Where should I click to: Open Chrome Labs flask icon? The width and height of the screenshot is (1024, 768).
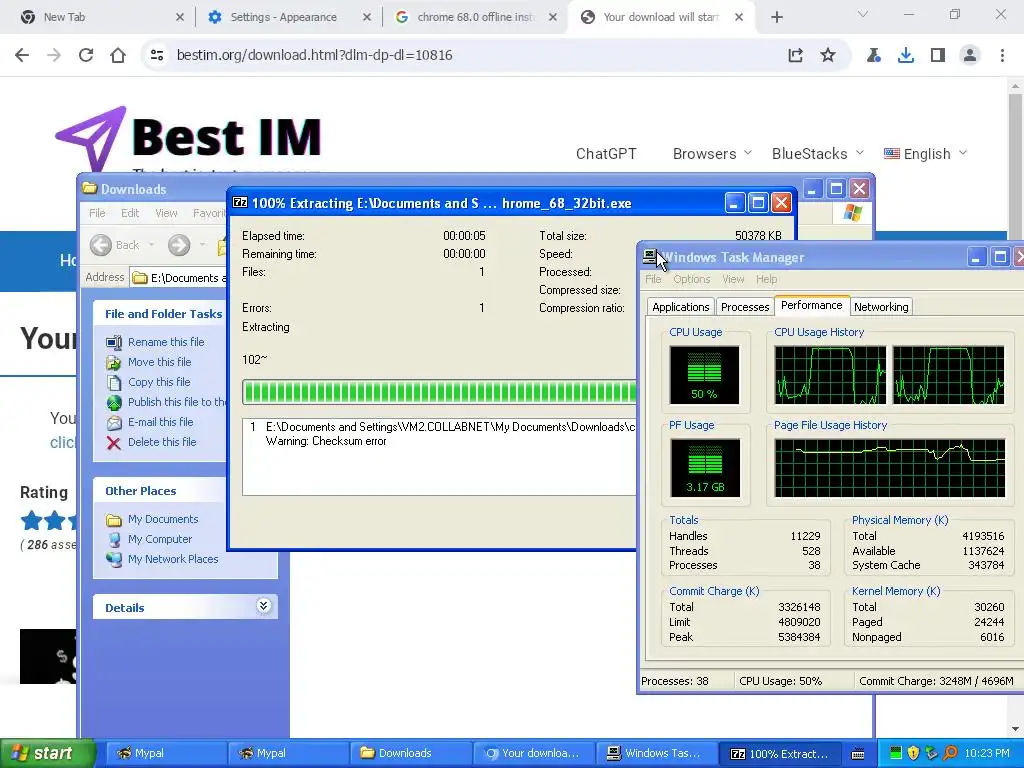tap(874, 56)
